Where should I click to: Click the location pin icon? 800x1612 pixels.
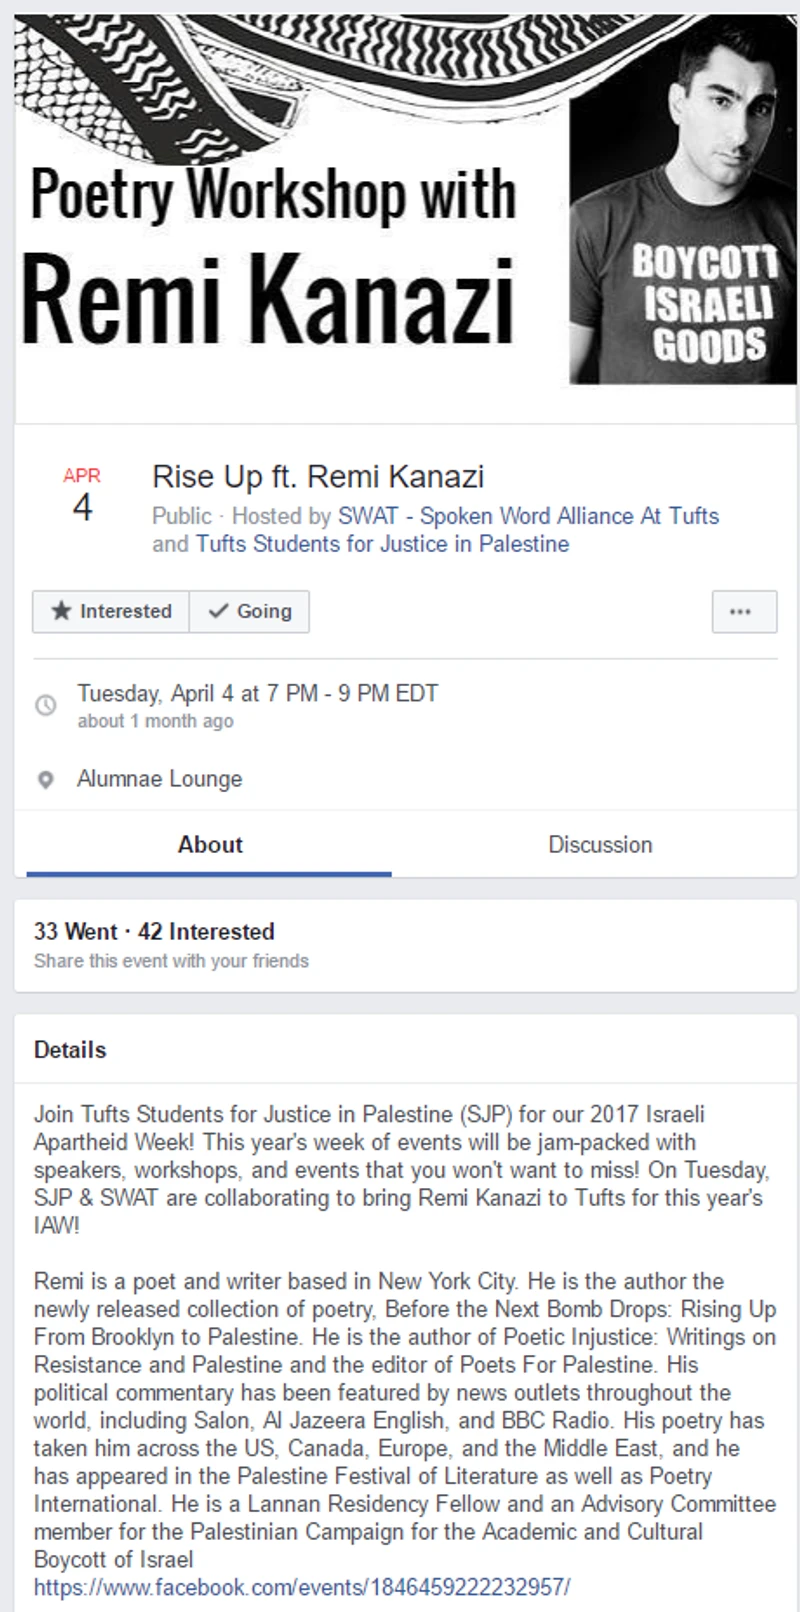[46, 780]
